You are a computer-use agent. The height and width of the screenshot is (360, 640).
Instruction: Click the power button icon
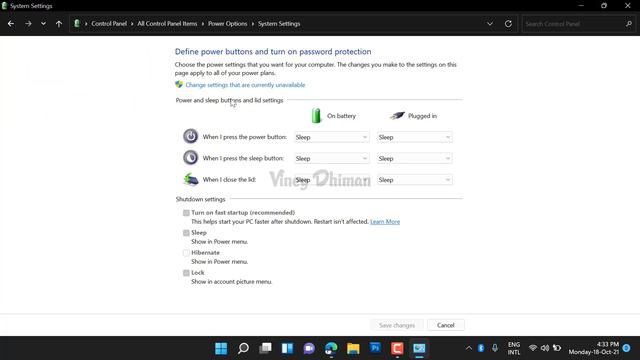[x=190, y=136]
